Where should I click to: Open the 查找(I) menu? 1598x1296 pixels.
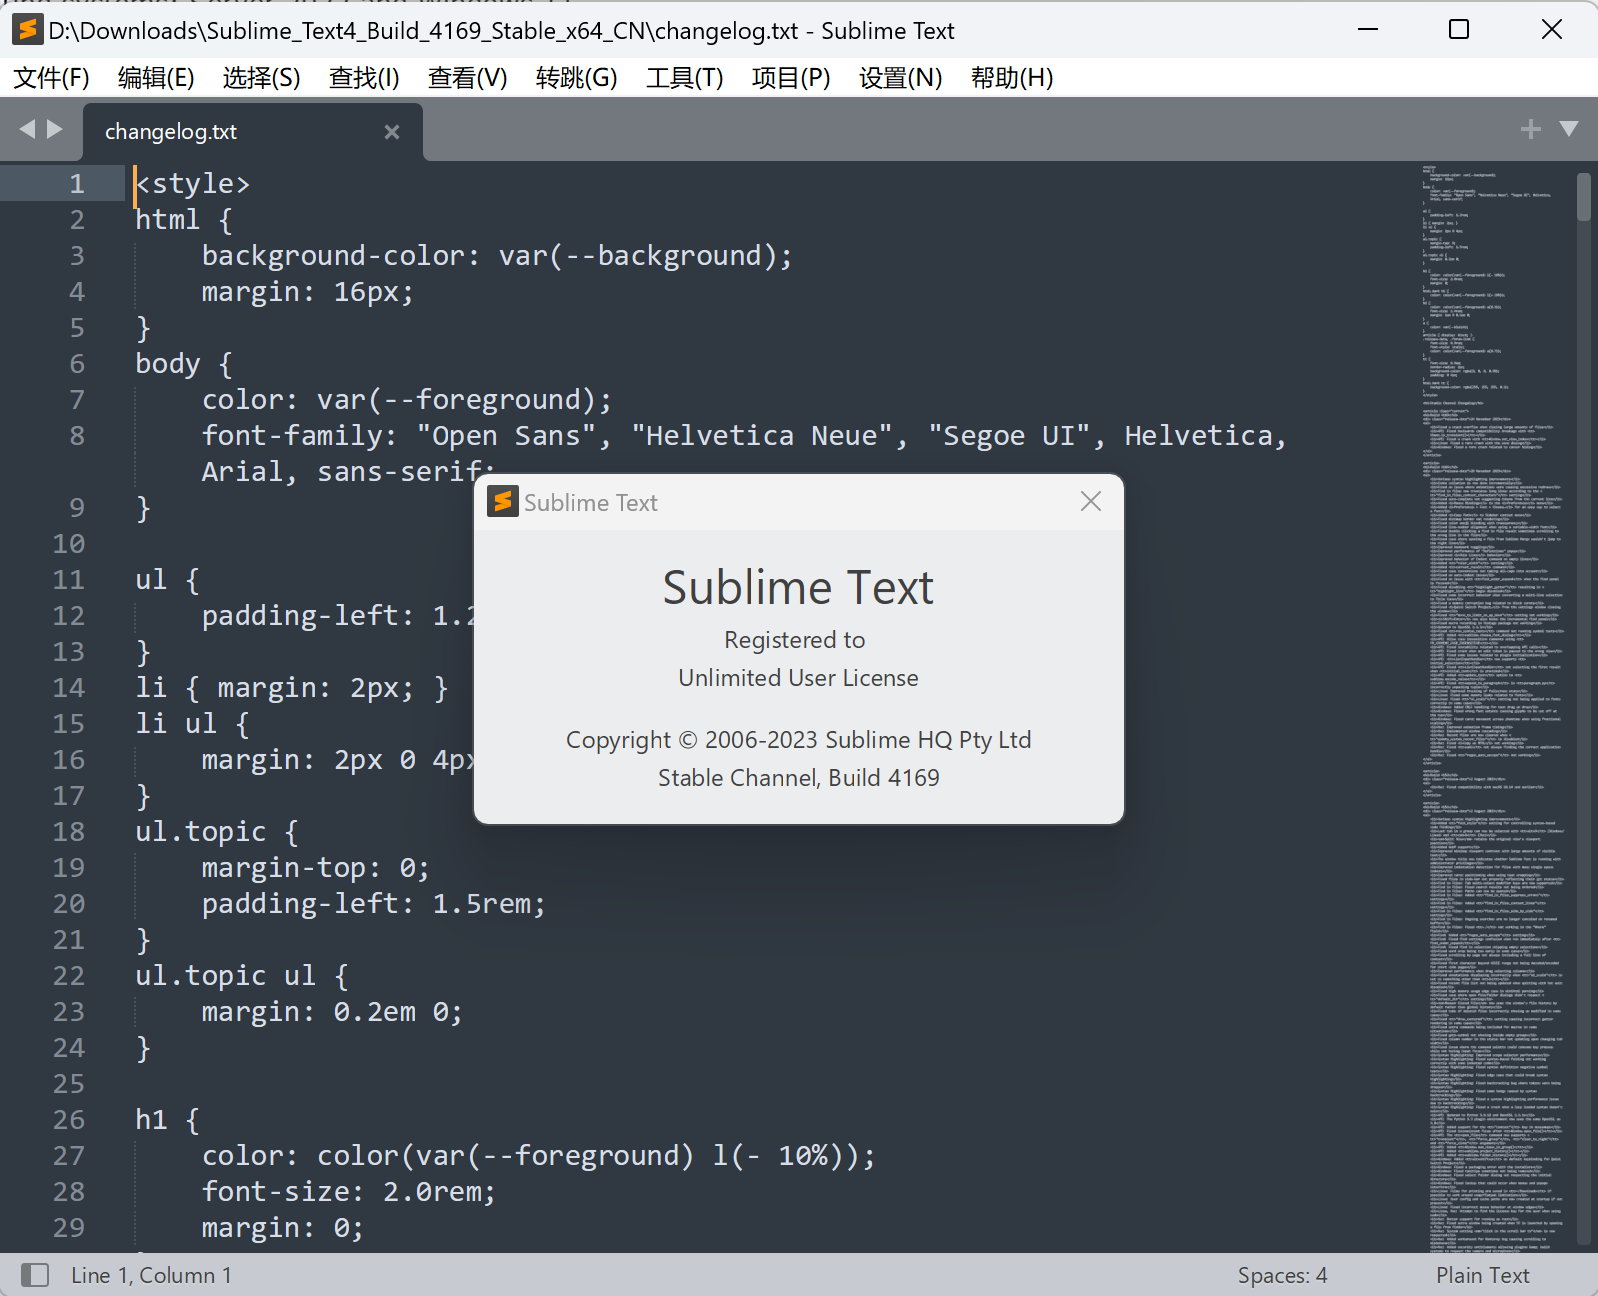point(364,78)
